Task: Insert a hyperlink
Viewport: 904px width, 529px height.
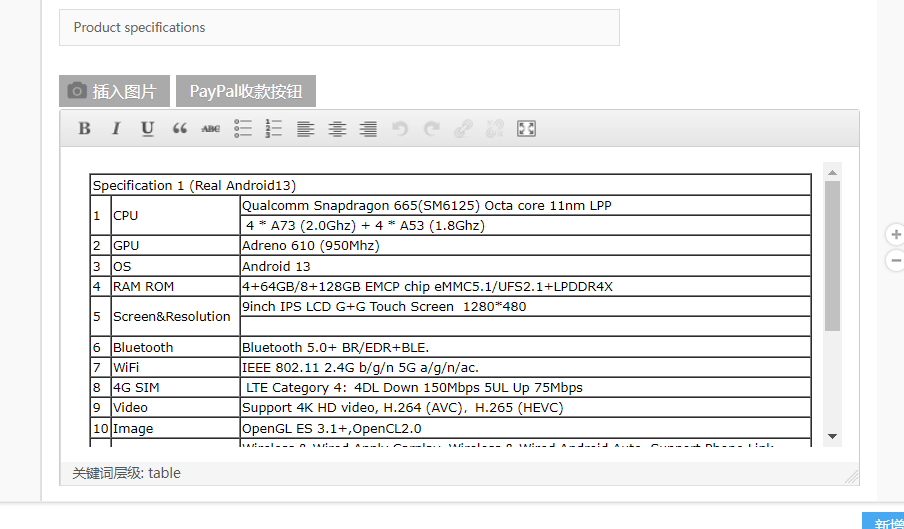Action: (x=462, y=128)
